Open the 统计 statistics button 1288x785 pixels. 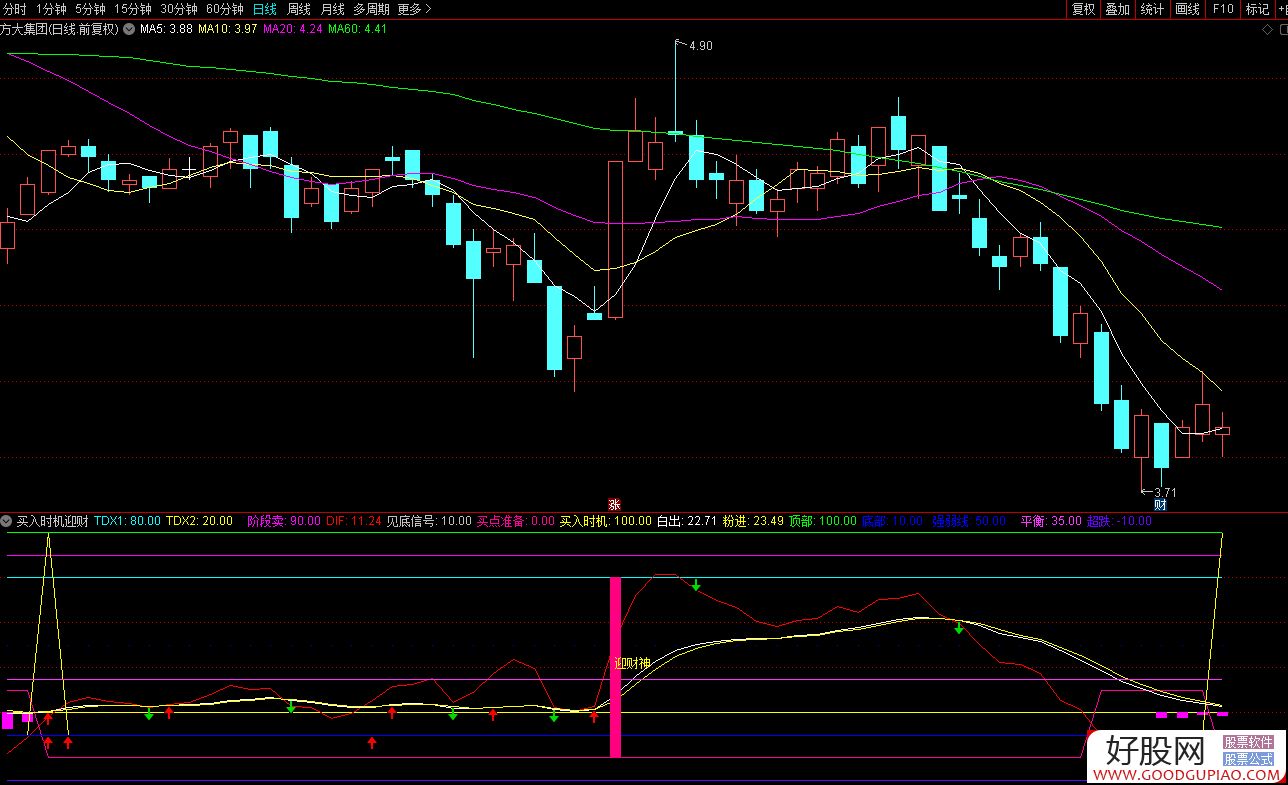(1152, 9)
